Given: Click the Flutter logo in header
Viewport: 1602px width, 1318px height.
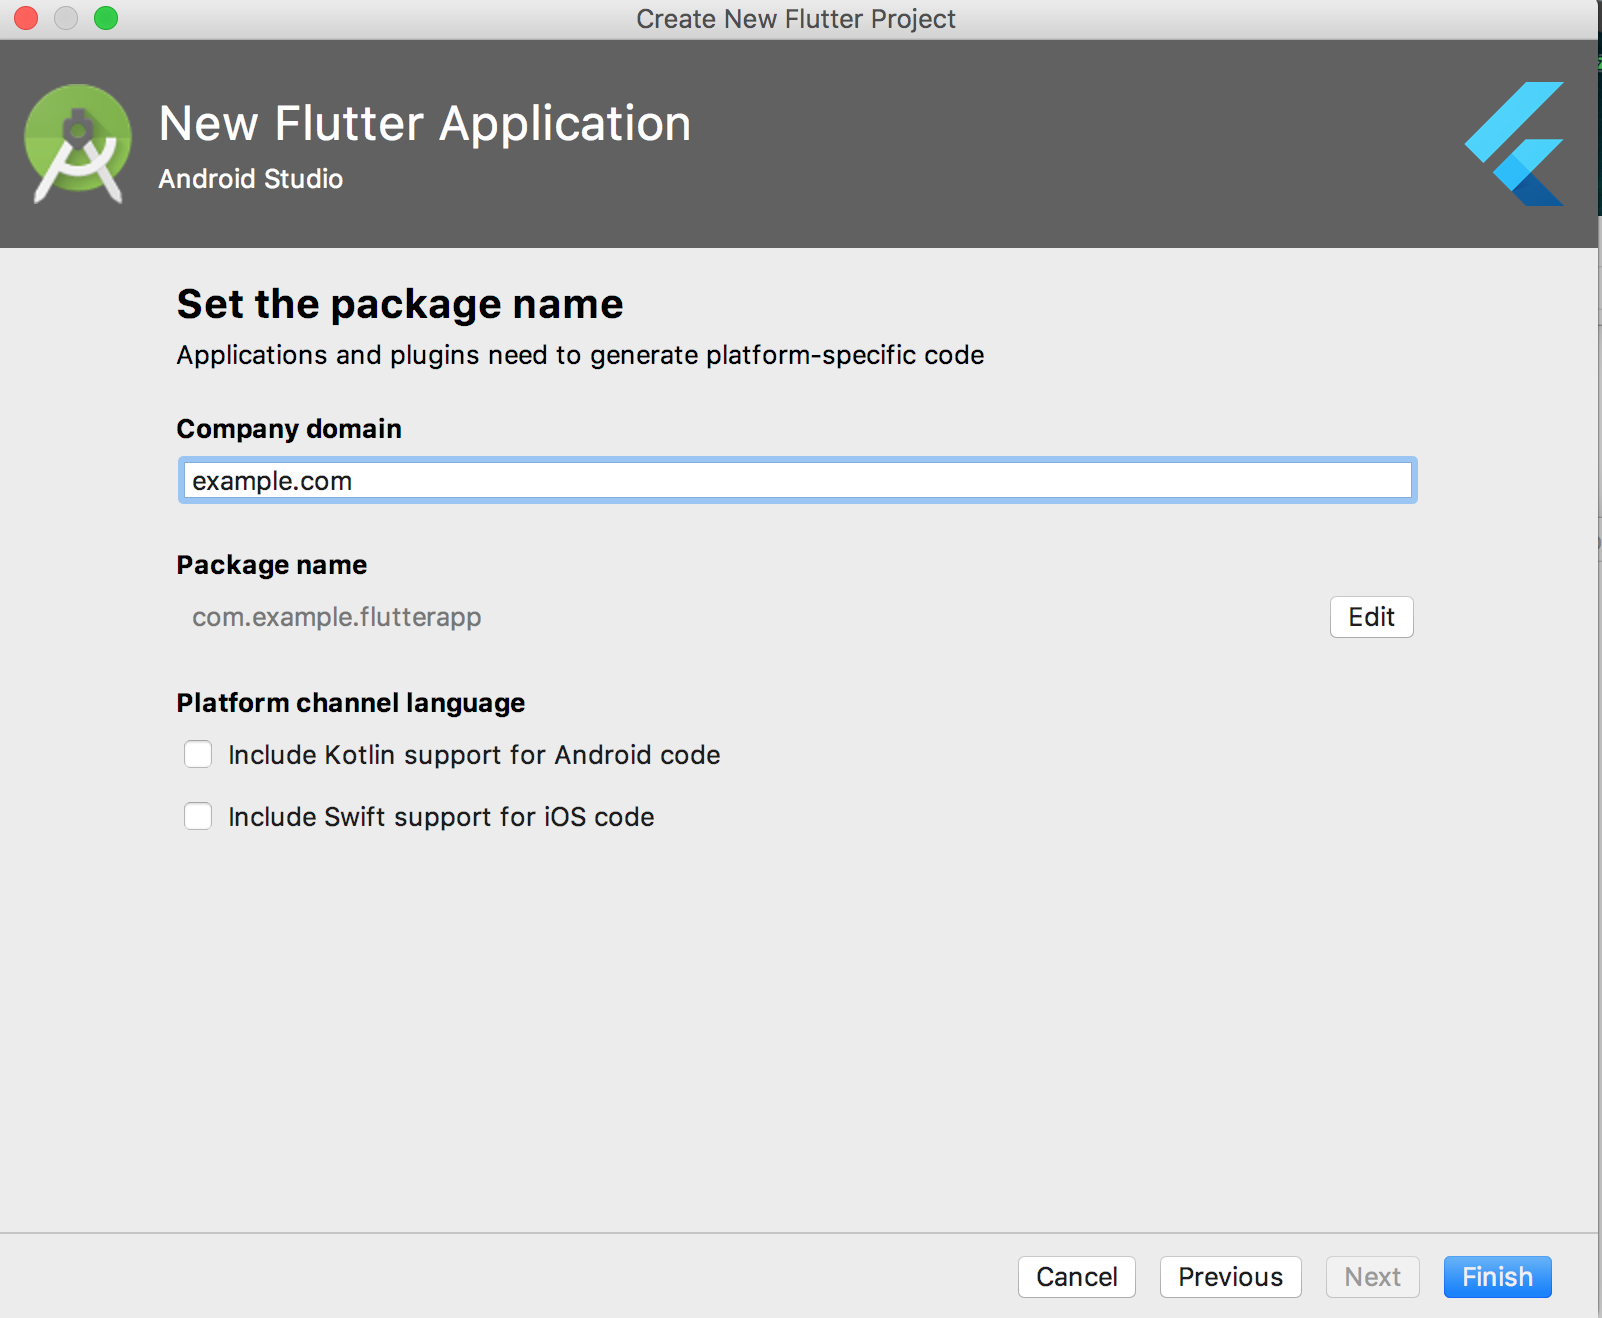Looking at the screenshot, I should coord(1515,144).
